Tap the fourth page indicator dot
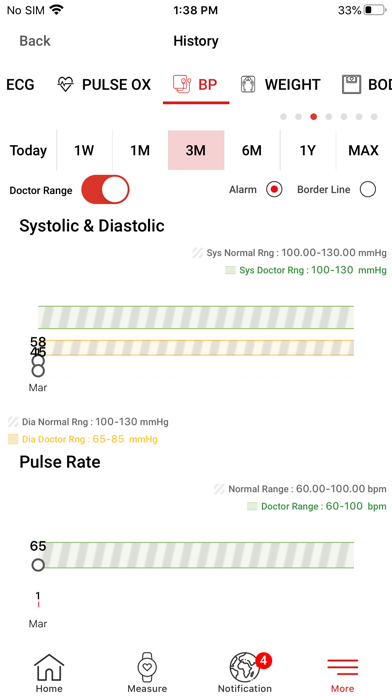This screenshot has height=696, width=392. point(329,117)
